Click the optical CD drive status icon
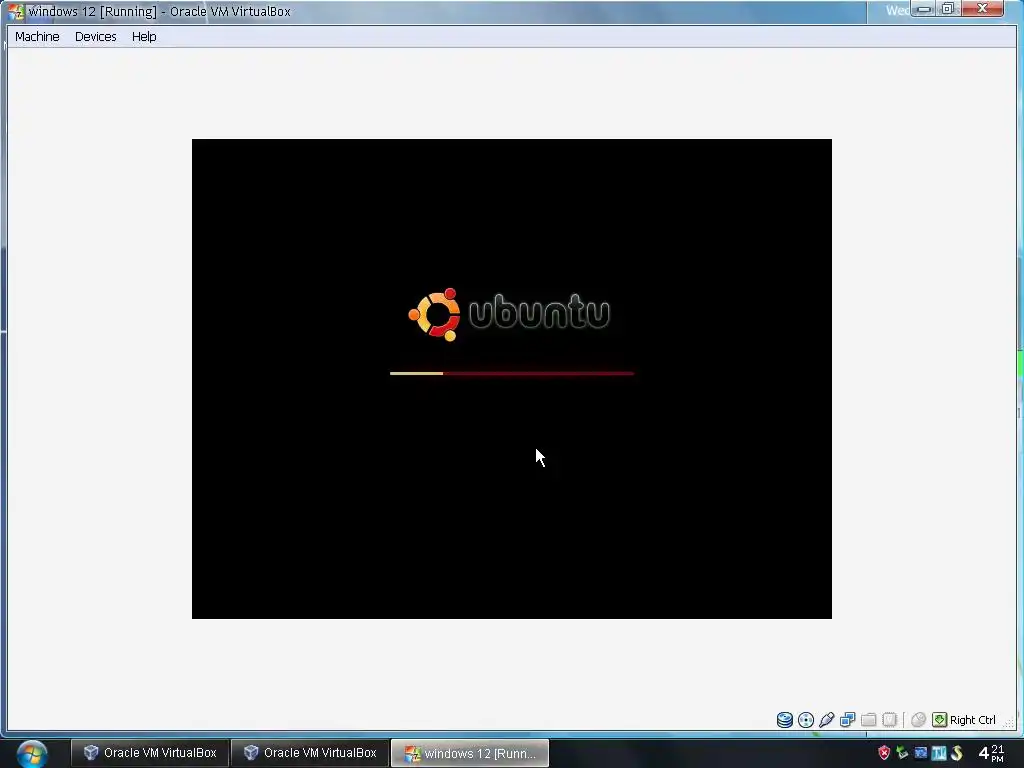Image resolution: width=1024 pixels, height=768 pixels. click(806, 720)
